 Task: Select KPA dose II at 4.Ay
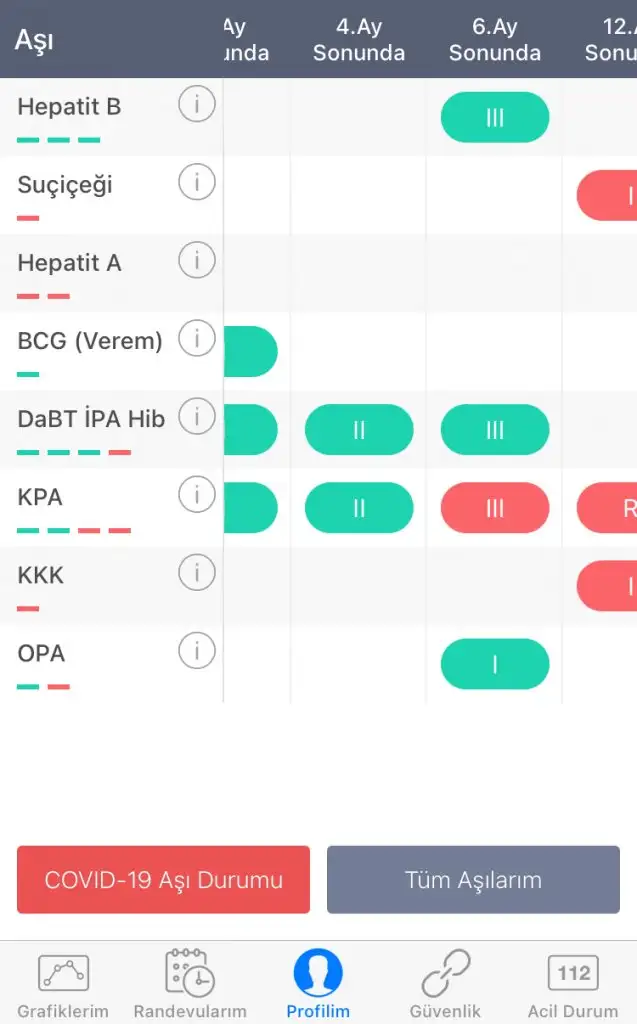pos(359,508)
